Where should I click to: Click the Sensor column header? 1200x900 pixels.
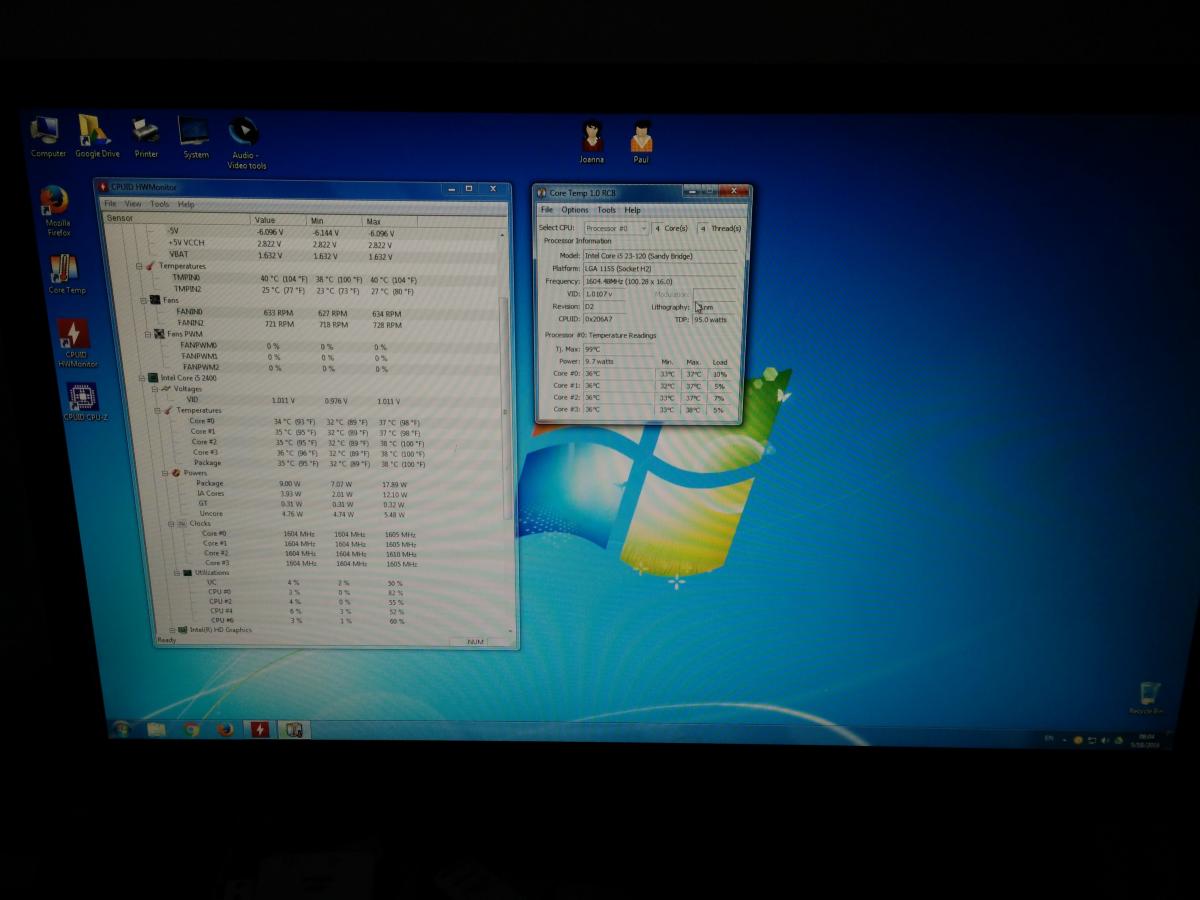click(176, 219)
